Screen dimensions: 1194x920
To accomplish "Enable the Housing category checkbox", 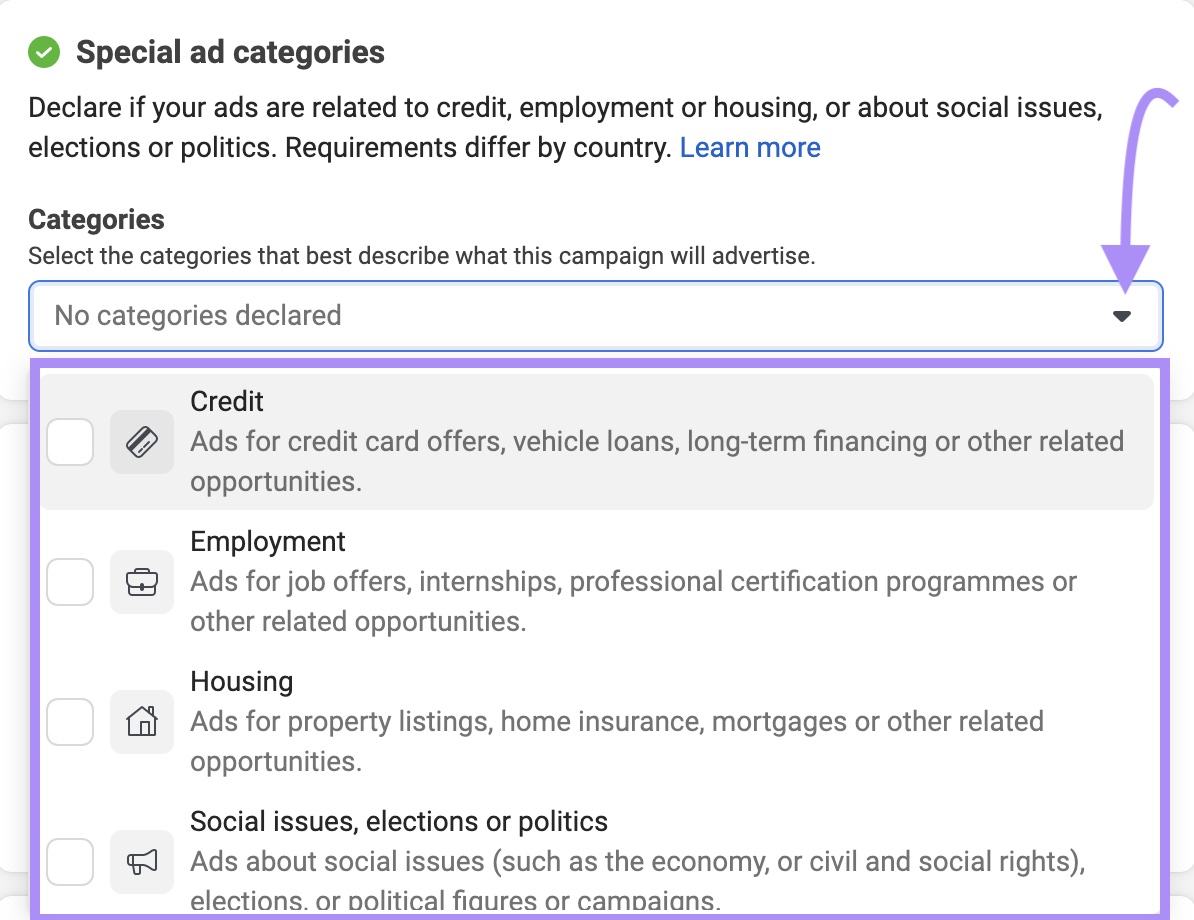I will (x=70, y=721).
